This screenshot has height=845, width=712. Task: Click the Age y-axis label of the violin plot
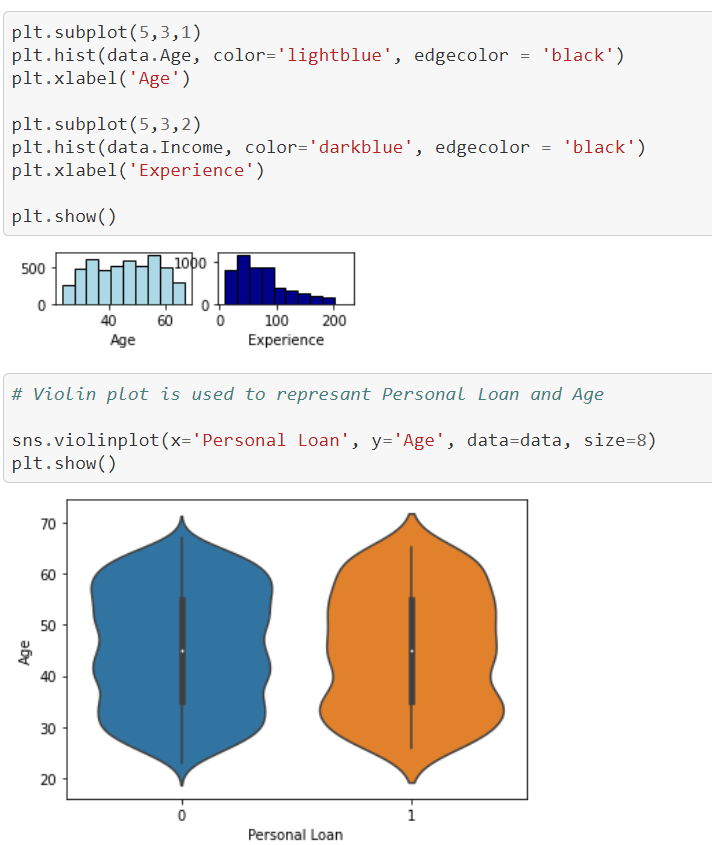(x=25, y=653)
